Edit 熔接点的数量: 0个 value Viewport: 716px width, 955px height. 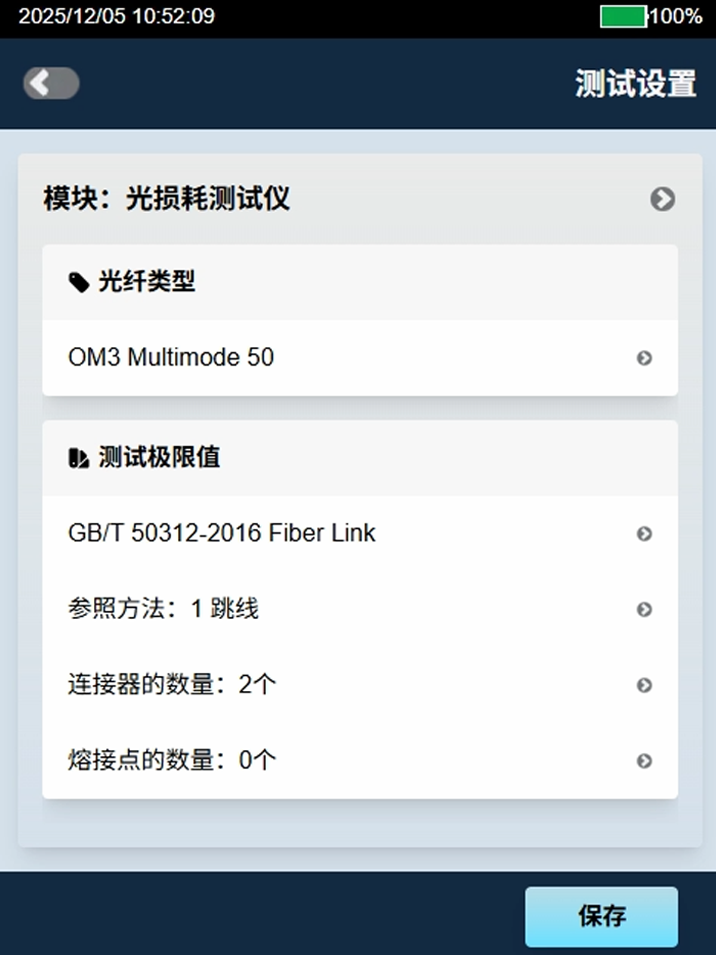click(172, 761)
